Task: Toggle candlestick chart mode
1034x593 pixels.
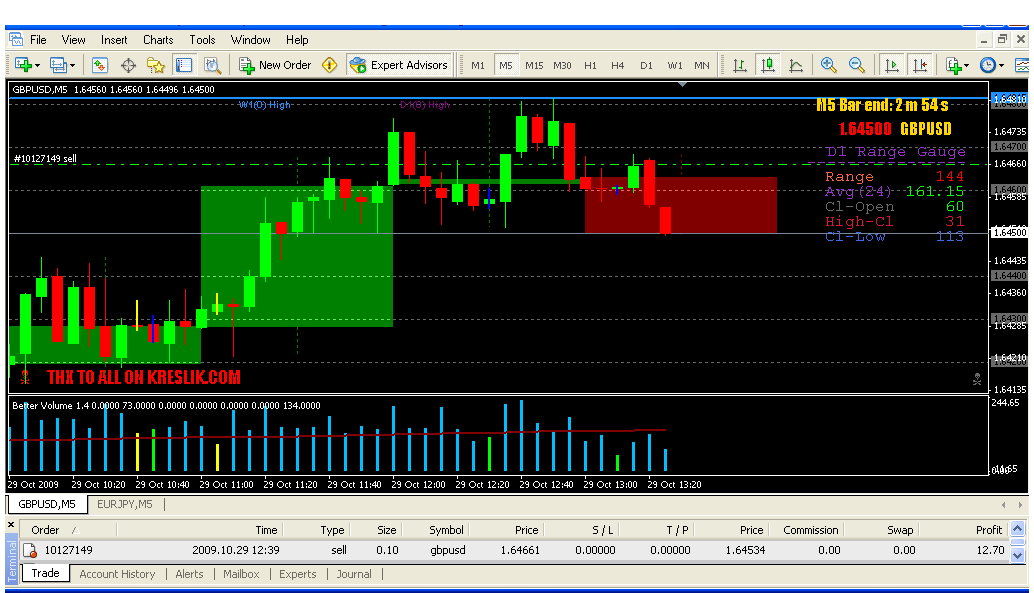Action: point(768,65)
